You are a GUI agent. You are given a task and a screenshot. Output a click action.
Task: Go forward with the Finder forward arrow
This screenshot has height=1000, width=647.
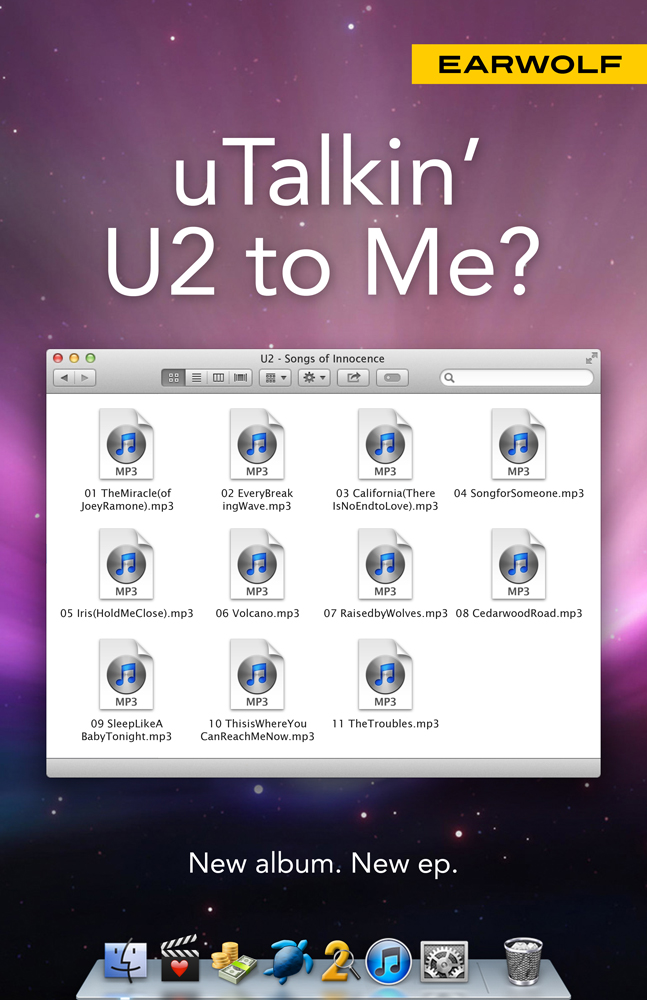pos(86,378)
